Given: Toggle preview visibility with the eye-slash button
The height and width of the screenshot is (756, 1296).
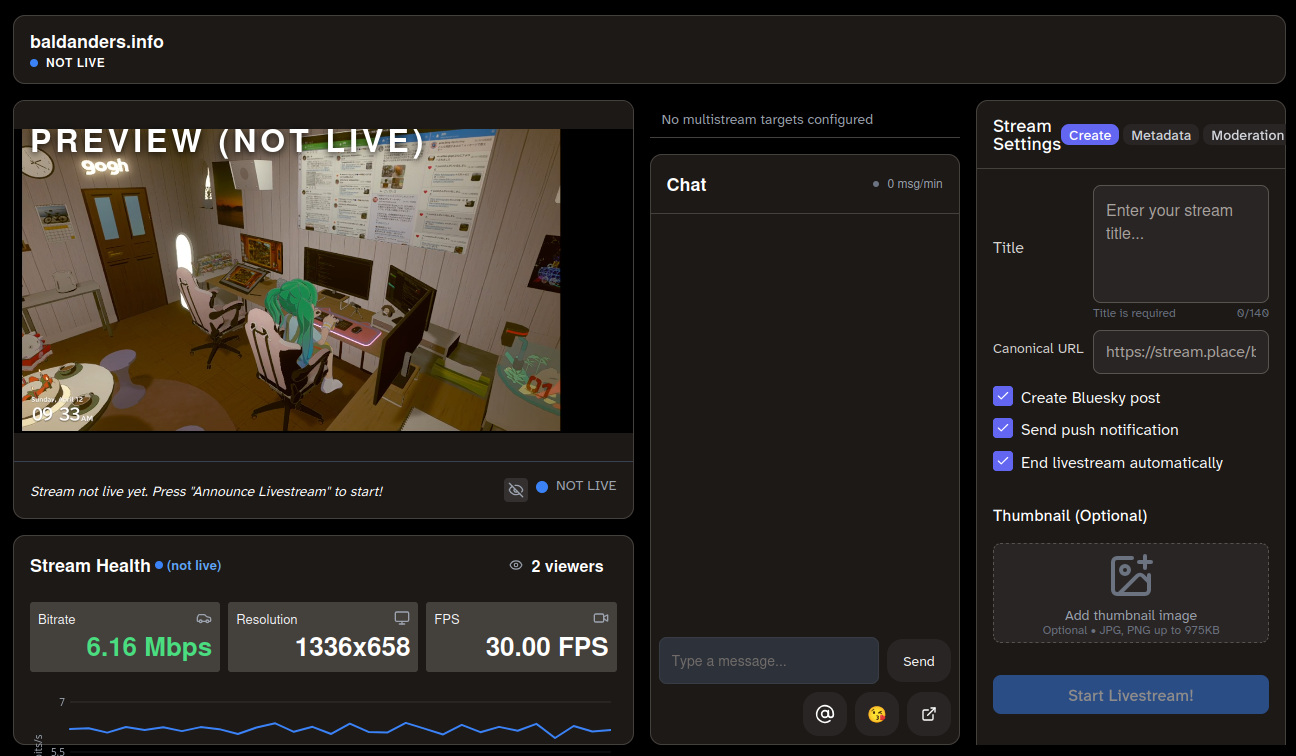Looking at the screenshot, I should (x=515, y=489).
